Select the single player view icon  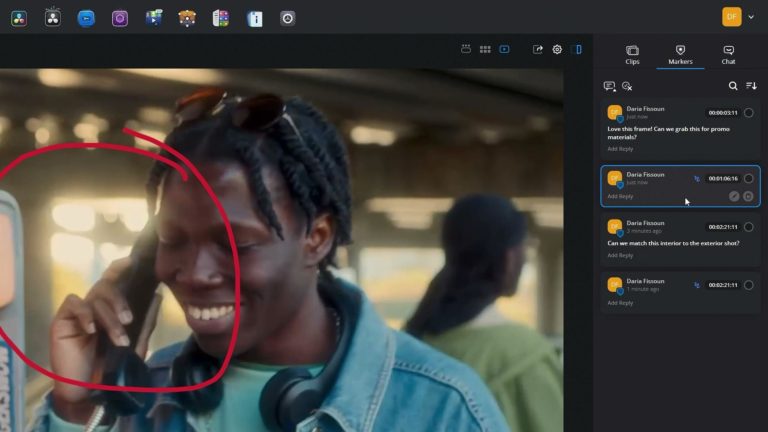(504, 49)
